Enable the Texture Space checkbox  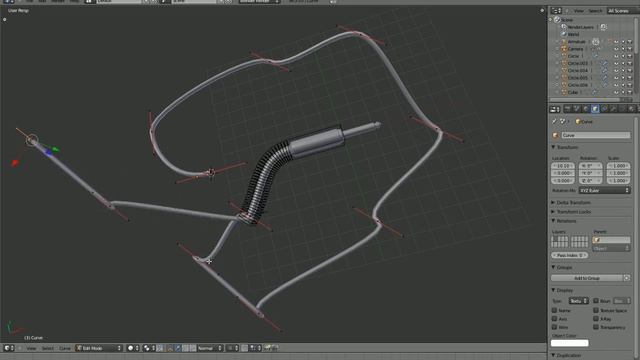596,311
